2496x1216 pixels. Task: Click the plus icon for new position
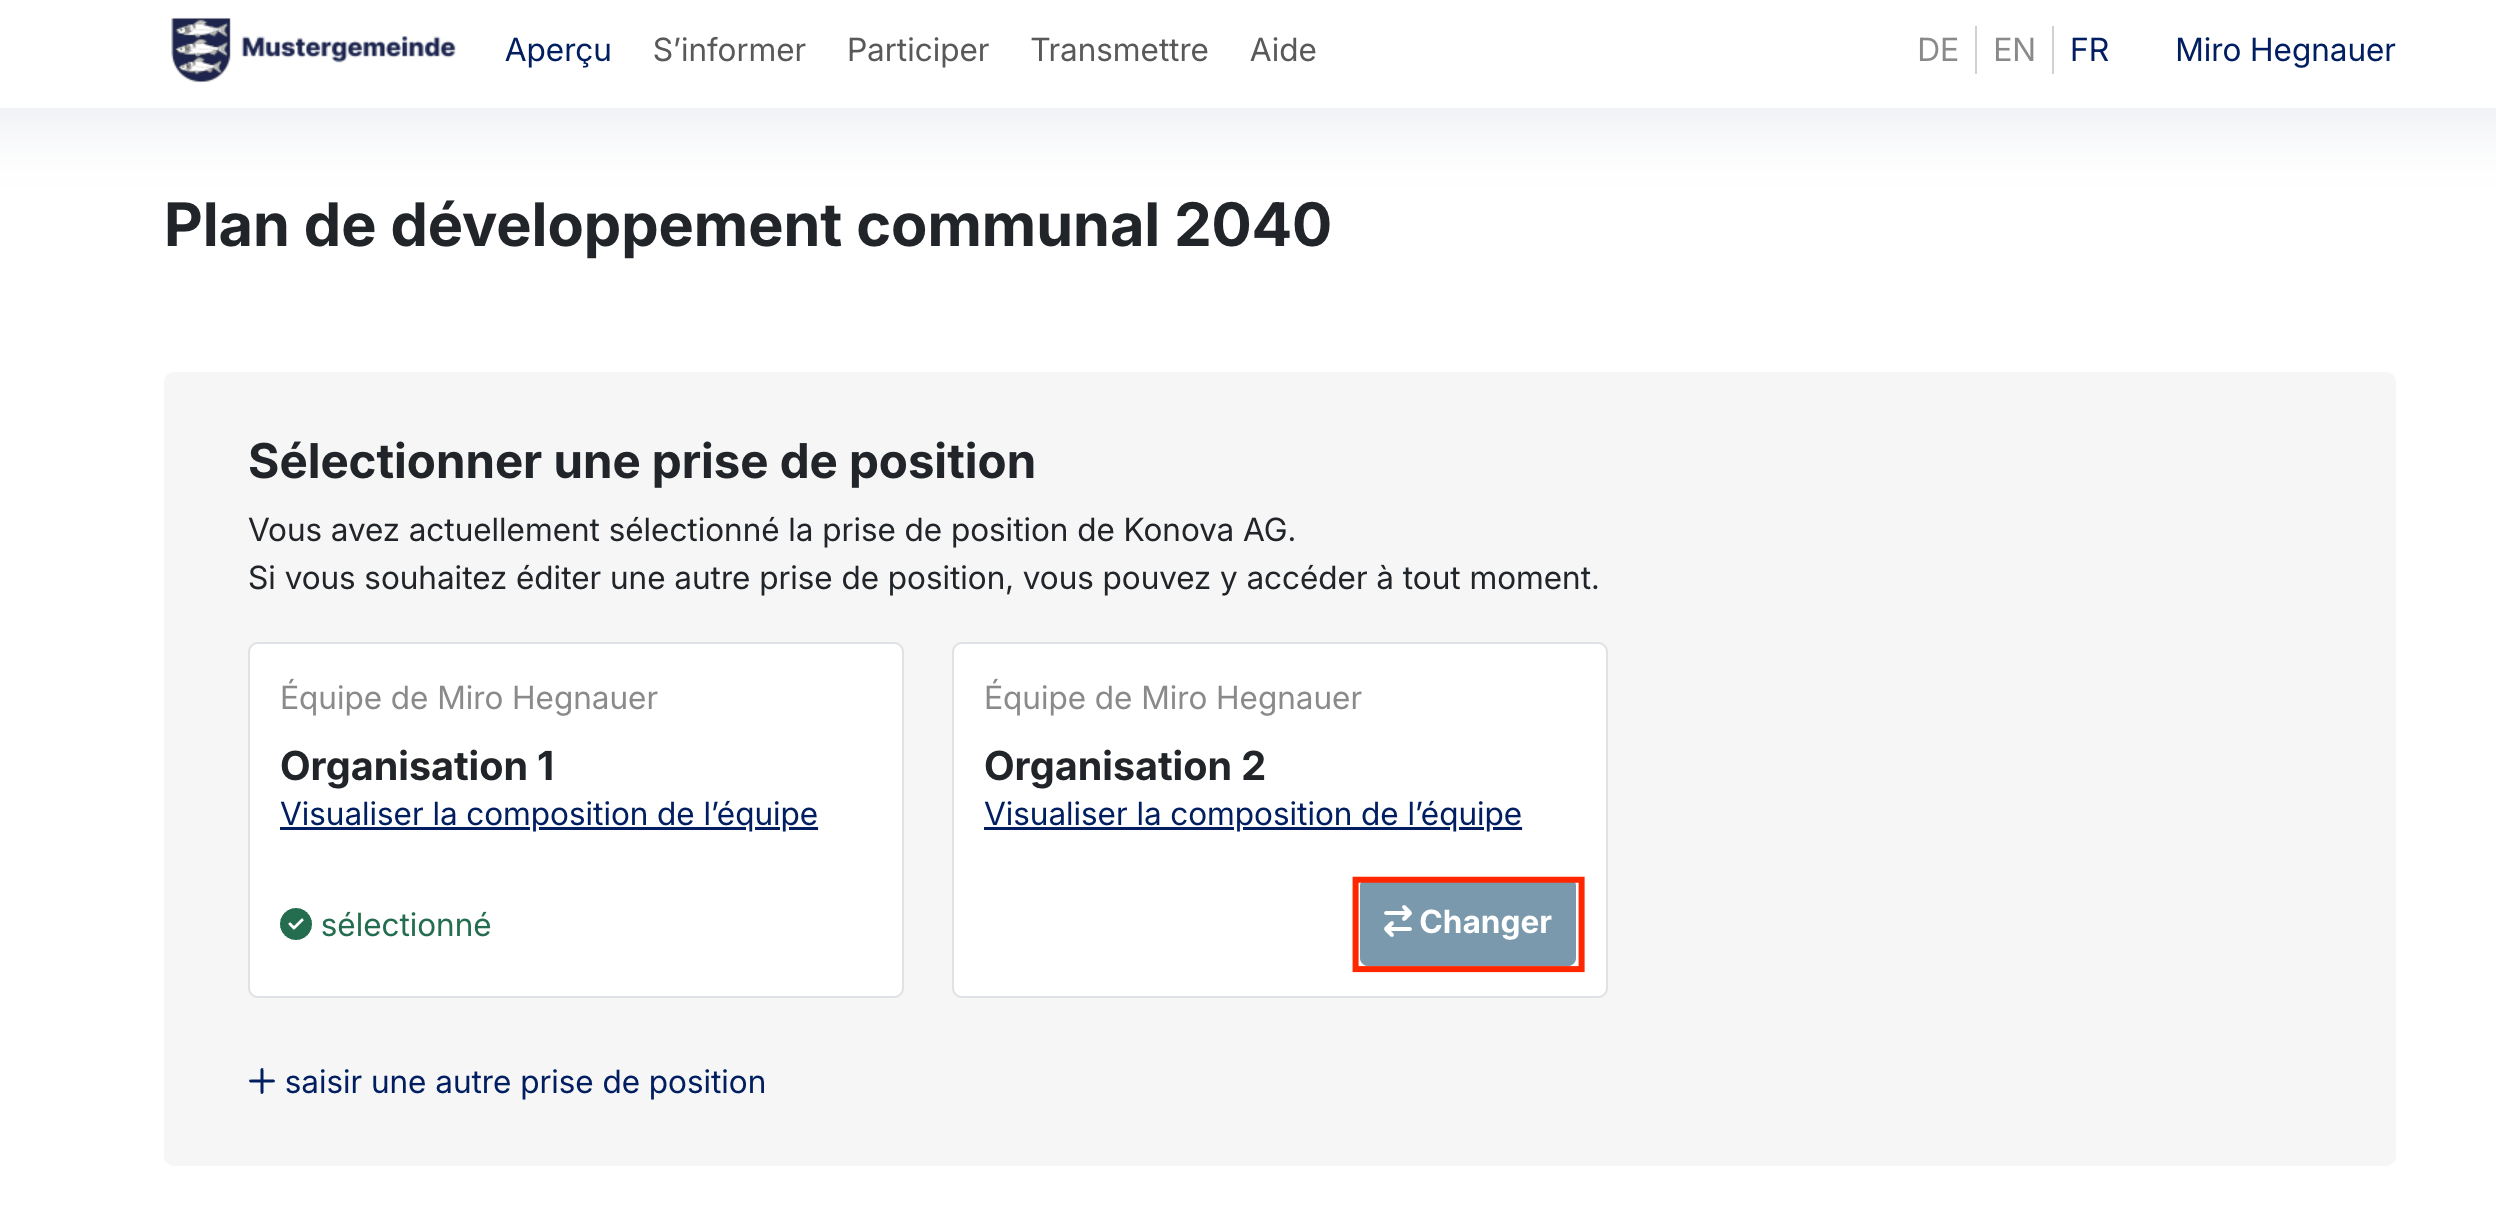[x=261, y=1081]
